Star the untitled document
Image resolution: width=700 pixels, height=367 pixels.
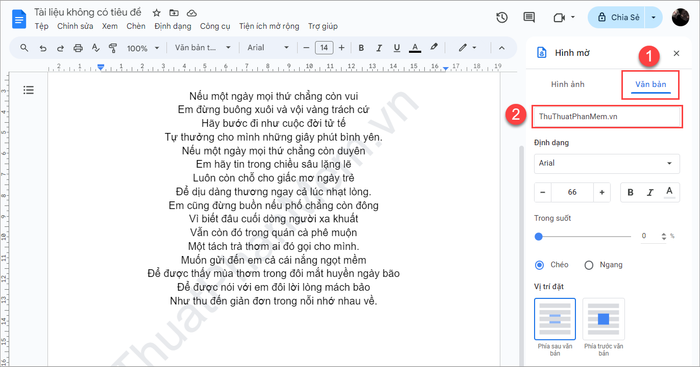click(156, 13)
